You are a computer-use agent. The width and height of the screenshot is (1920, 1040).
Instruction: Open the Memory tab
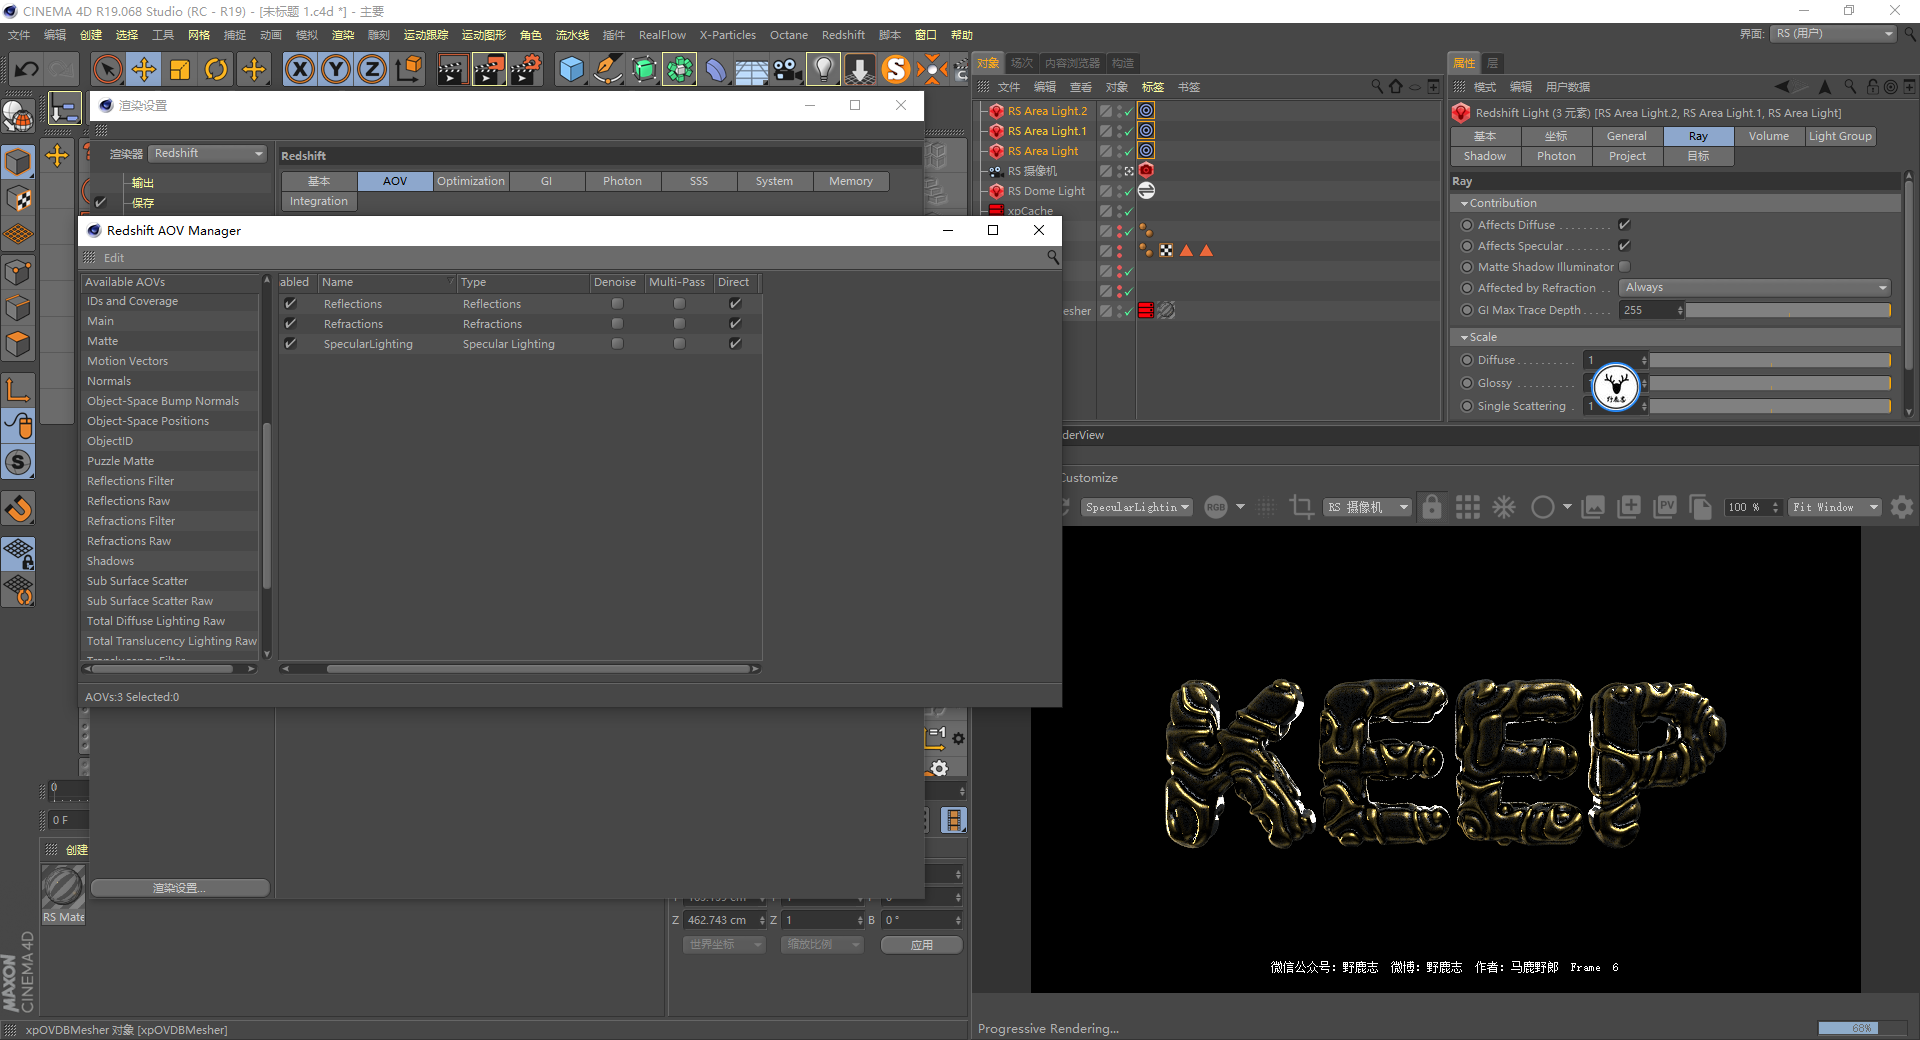tap(851, 181)
